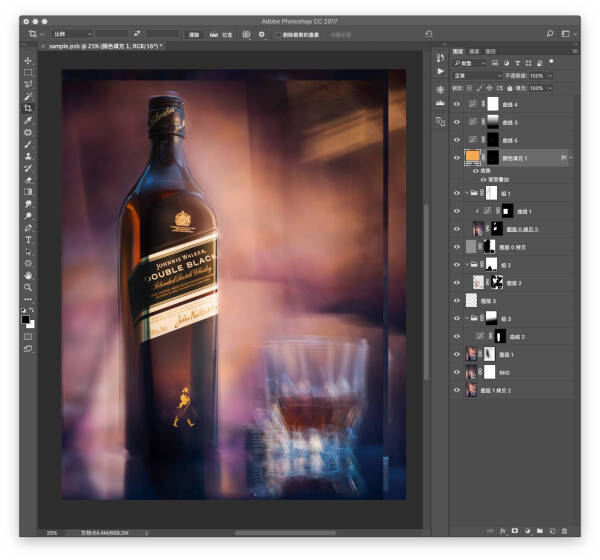Select the Clone Stamp tool
Image resolution: width=600 pixels, height=560 pixels.
tap(28, 156)
